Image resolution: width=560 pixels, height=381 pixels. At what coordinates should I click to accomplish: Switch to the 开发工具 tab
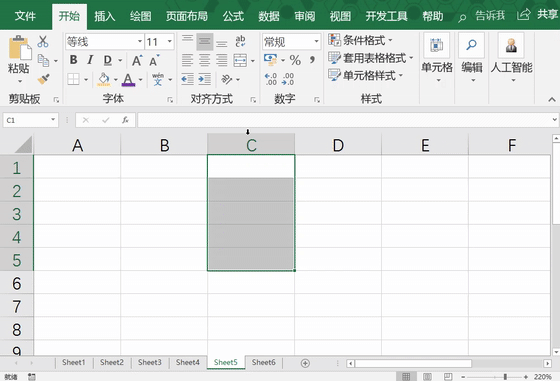[x=386, y=16]
